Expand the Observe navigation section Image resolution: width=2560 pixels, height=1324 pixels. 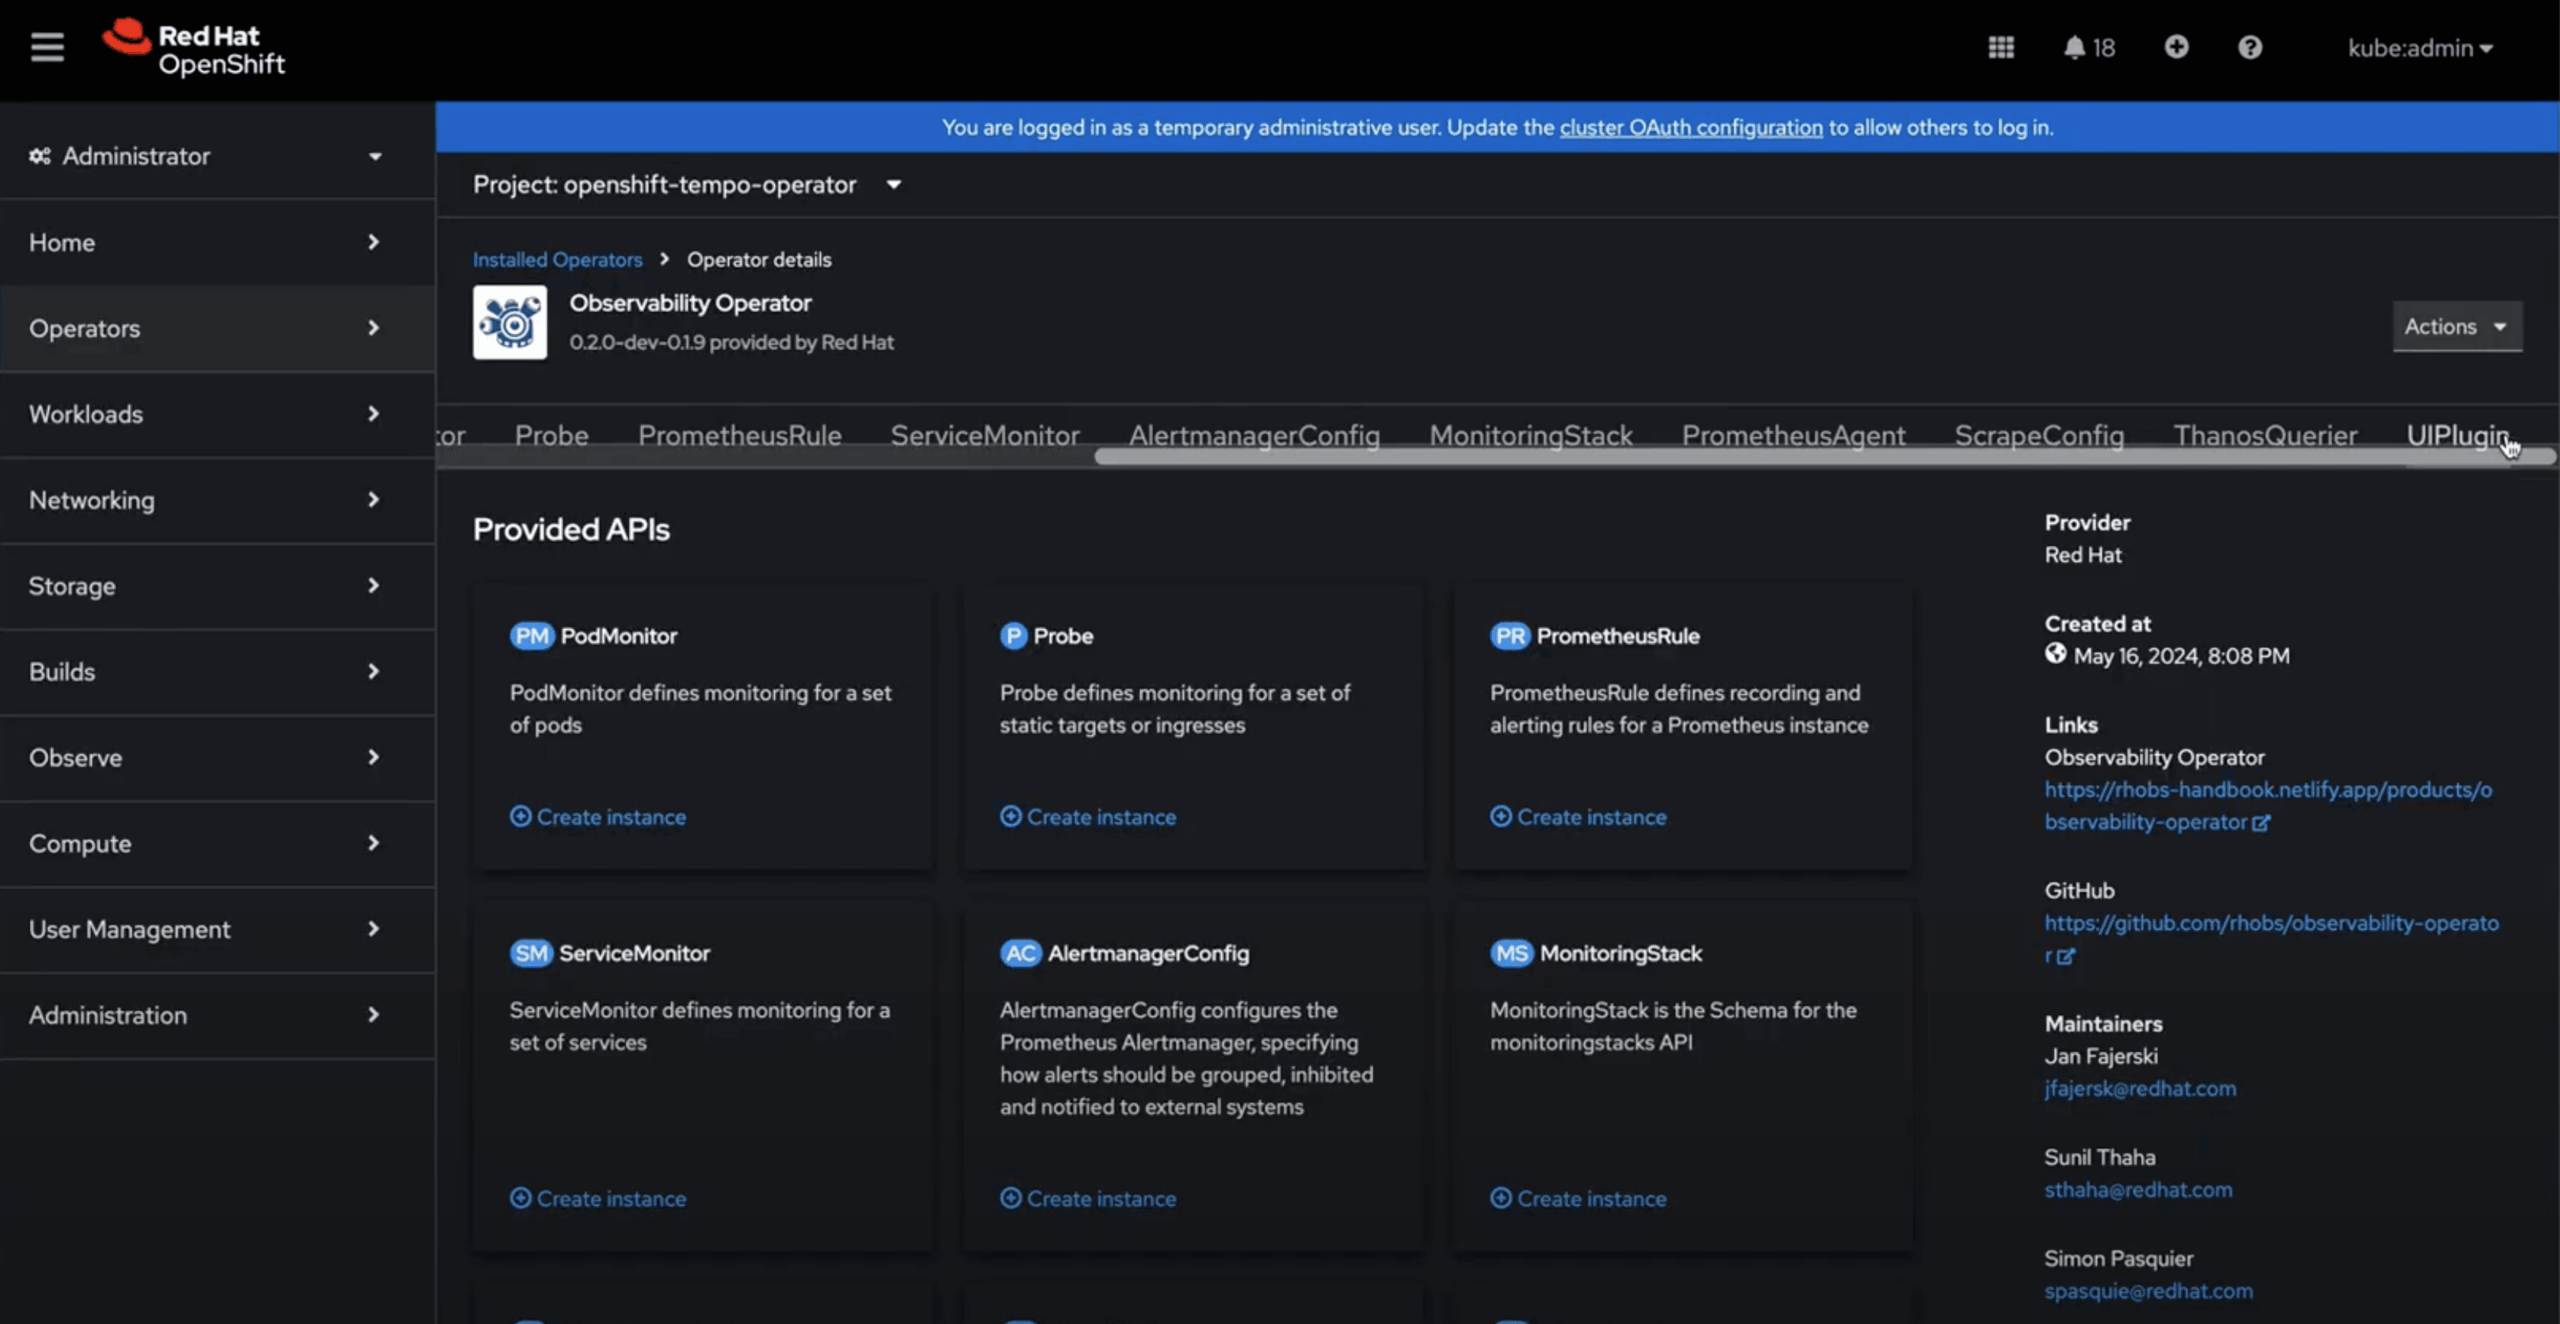pyautogui.click(x=217, y=758)
